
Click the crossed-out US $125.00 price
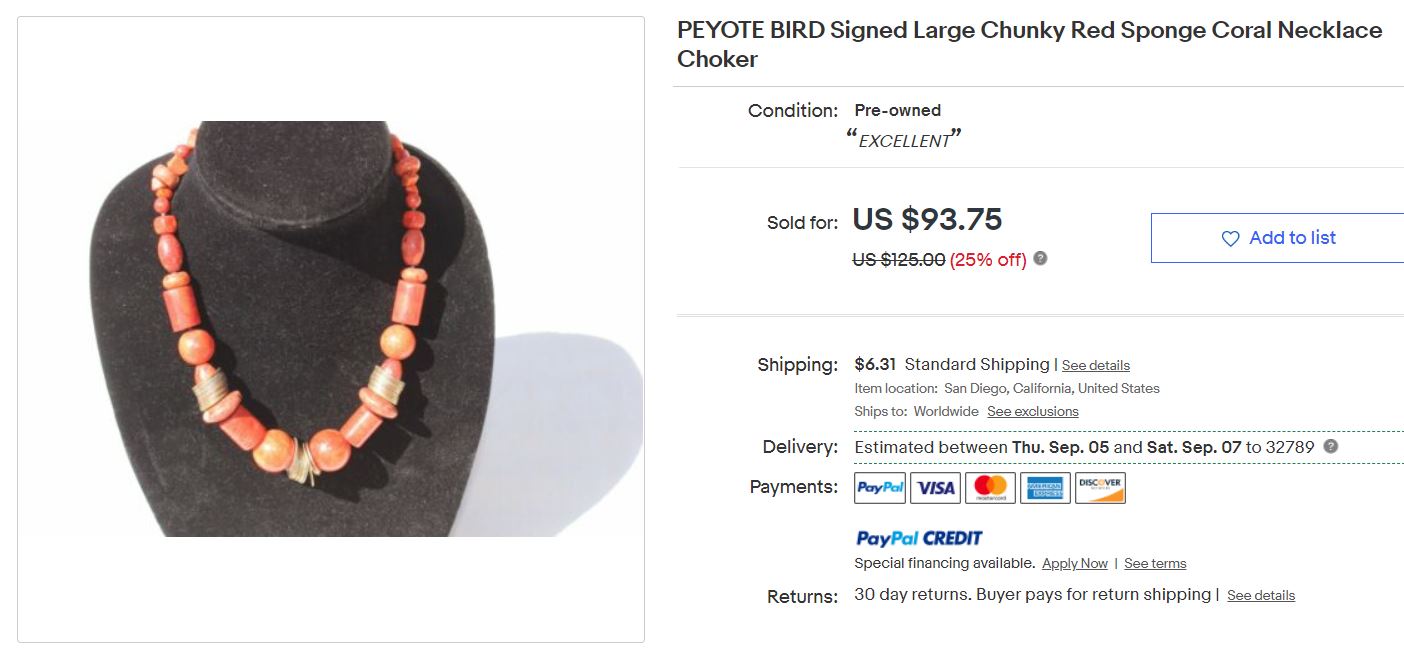898,260
